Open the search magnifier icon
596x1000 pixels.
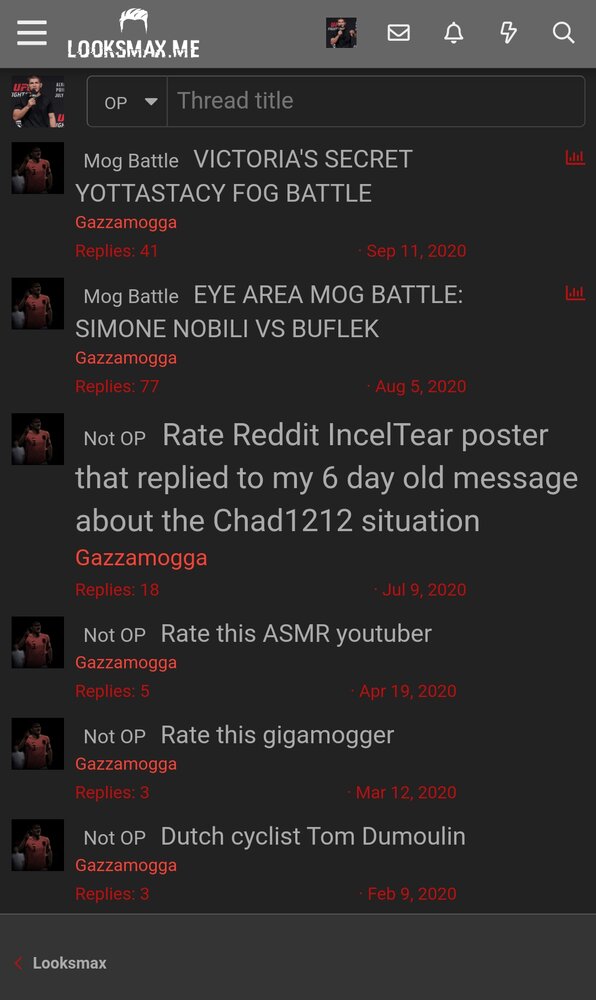click(x=563, y=33)
